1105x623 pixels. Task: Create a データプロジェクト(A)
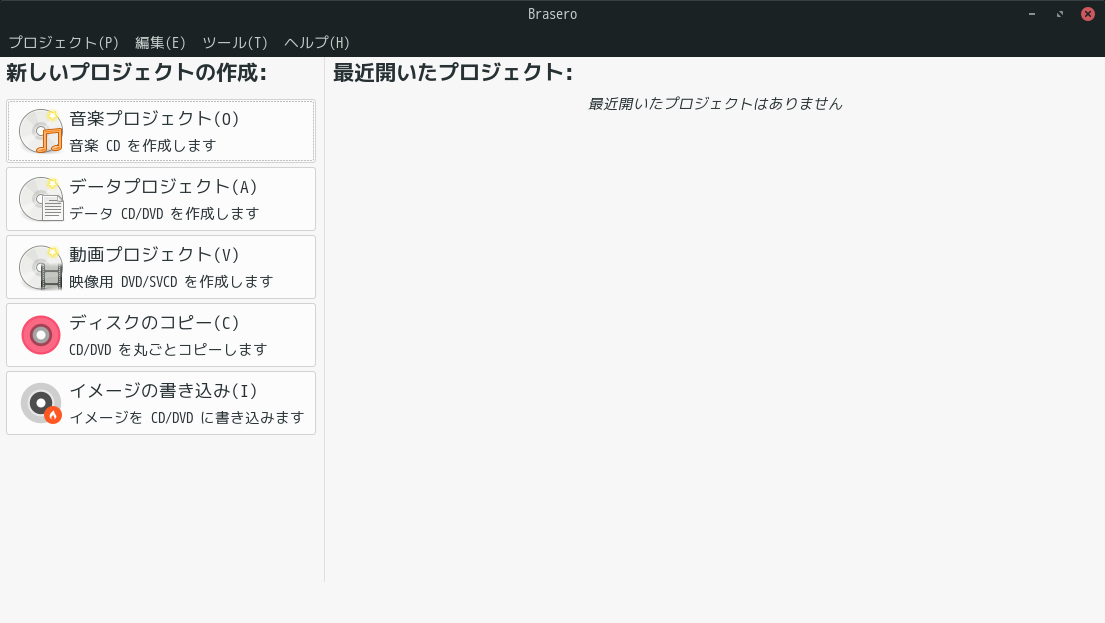[x=161, y=199]
